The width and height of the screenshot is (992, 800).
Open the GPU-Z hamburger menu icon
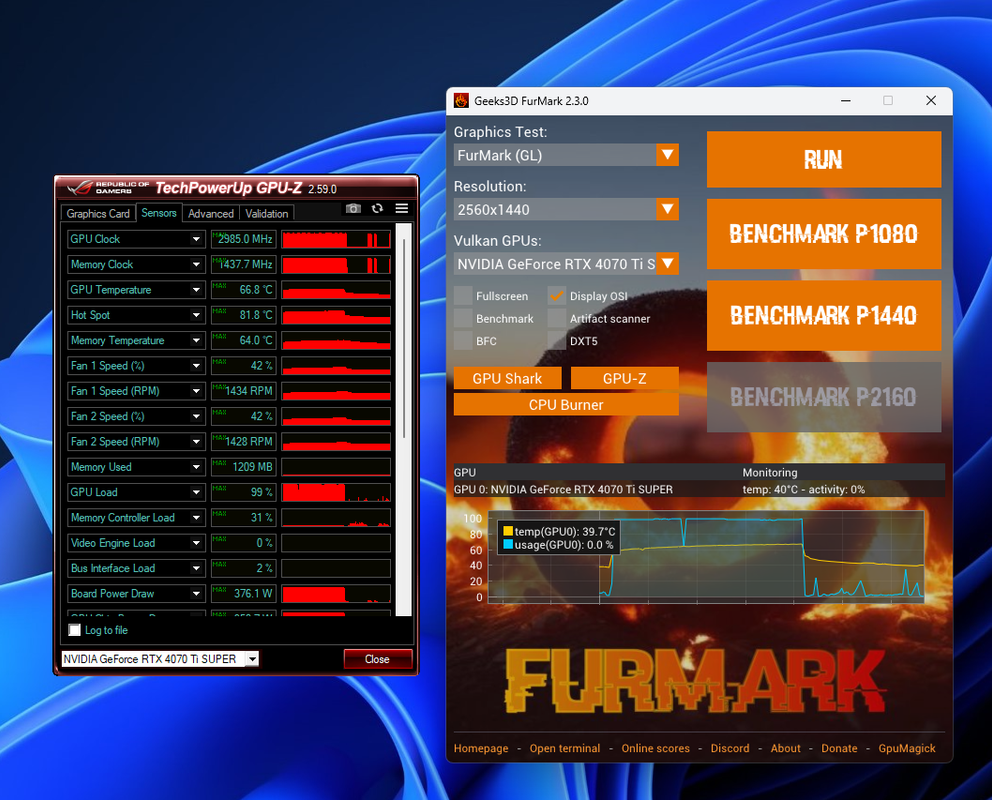pyautogui.click(x=402, y=209)
